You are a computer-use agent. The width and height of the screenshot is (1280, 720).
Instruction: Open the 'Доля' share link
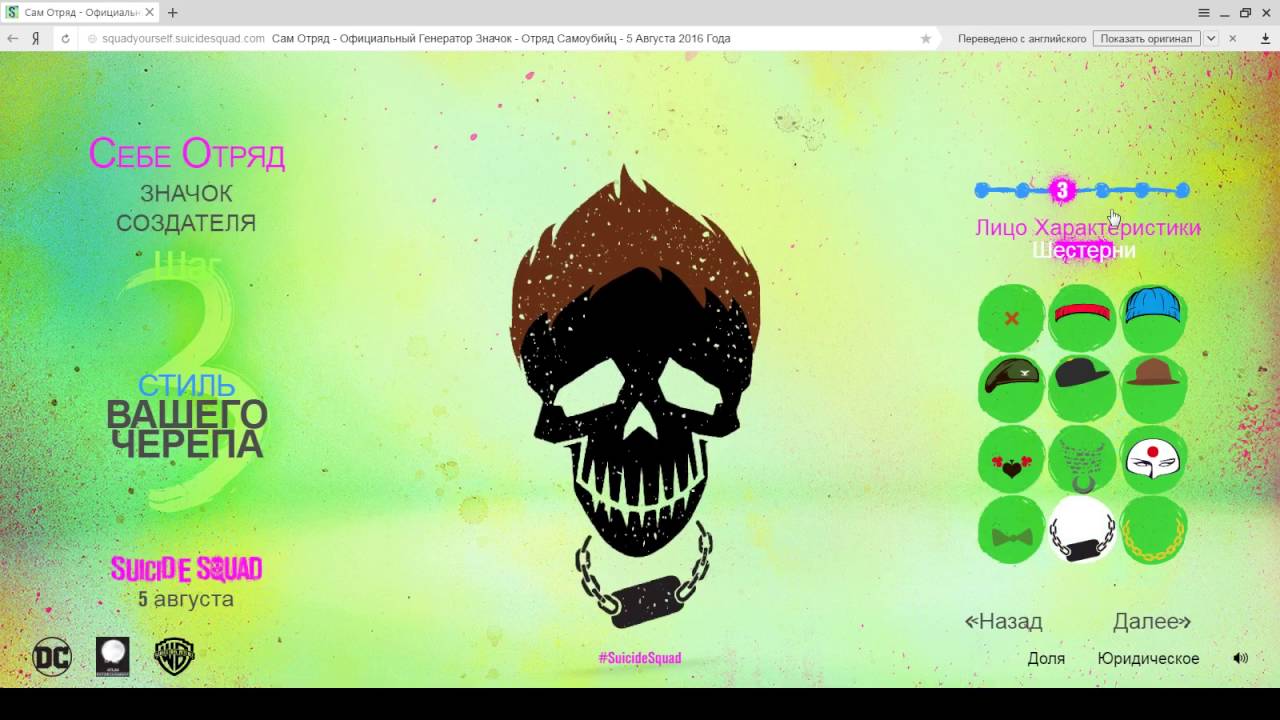point(1046,658)
